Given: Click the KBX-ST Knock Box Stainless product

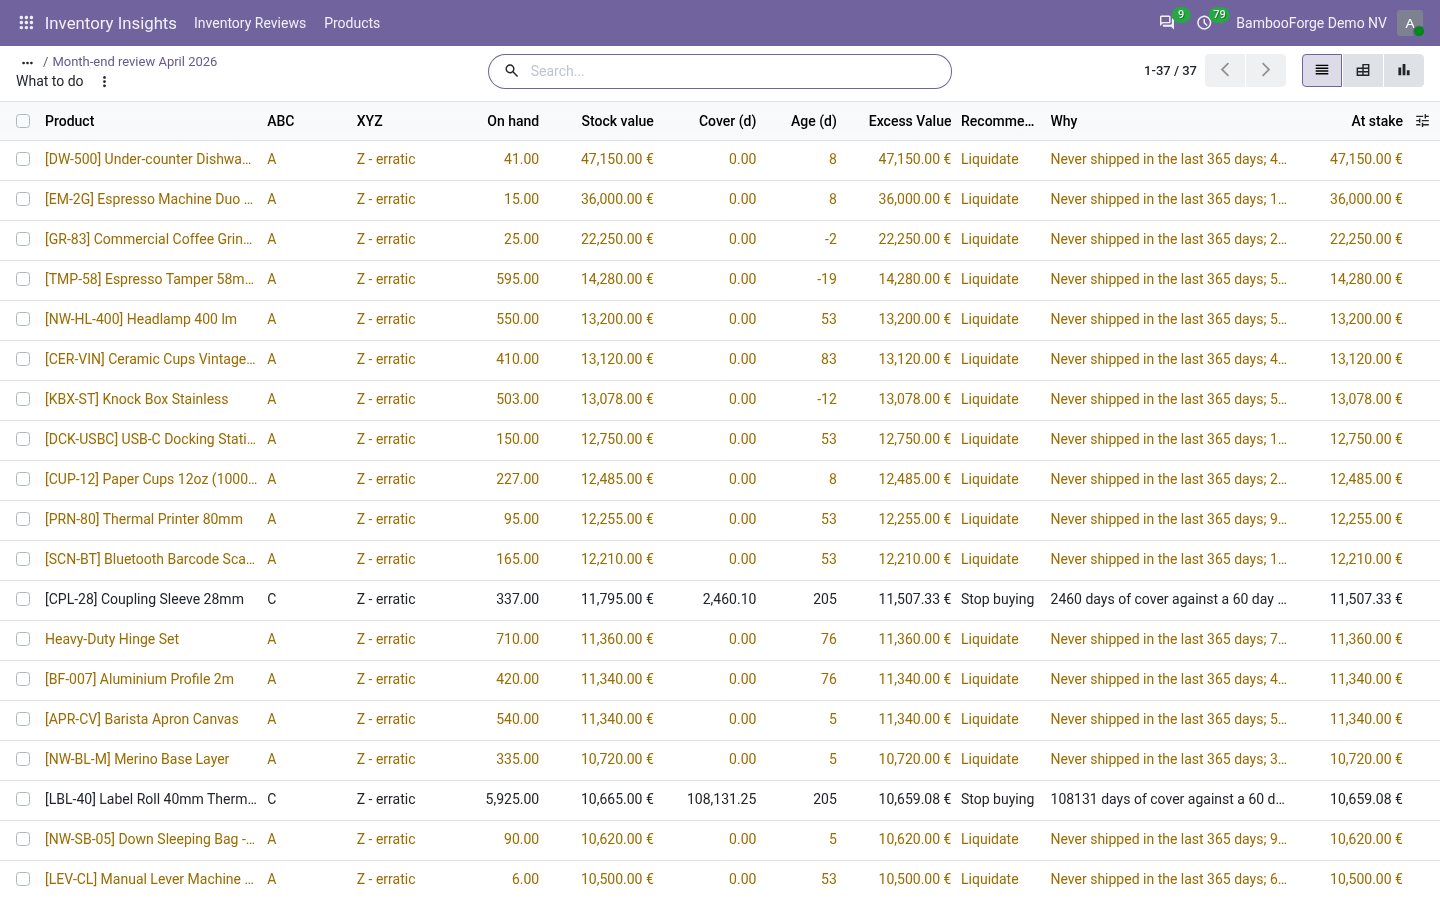Looking at the screenshot, I should click(137, 399).
